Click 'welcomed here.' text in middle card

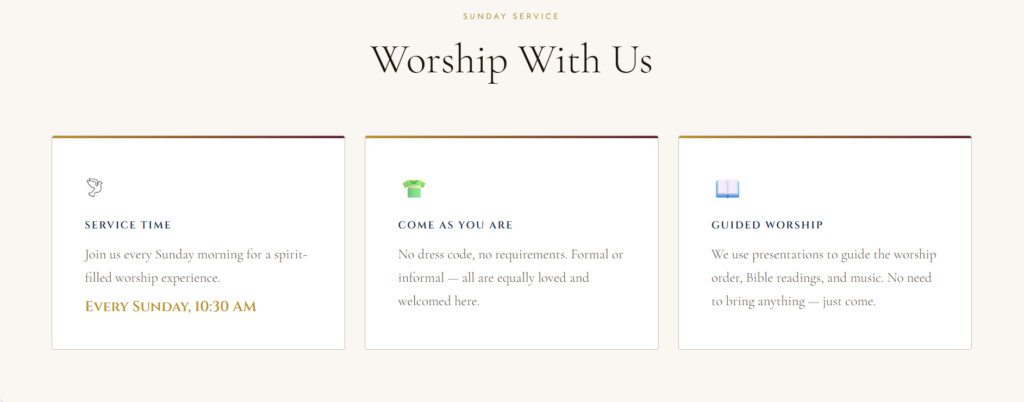(439, 301)
